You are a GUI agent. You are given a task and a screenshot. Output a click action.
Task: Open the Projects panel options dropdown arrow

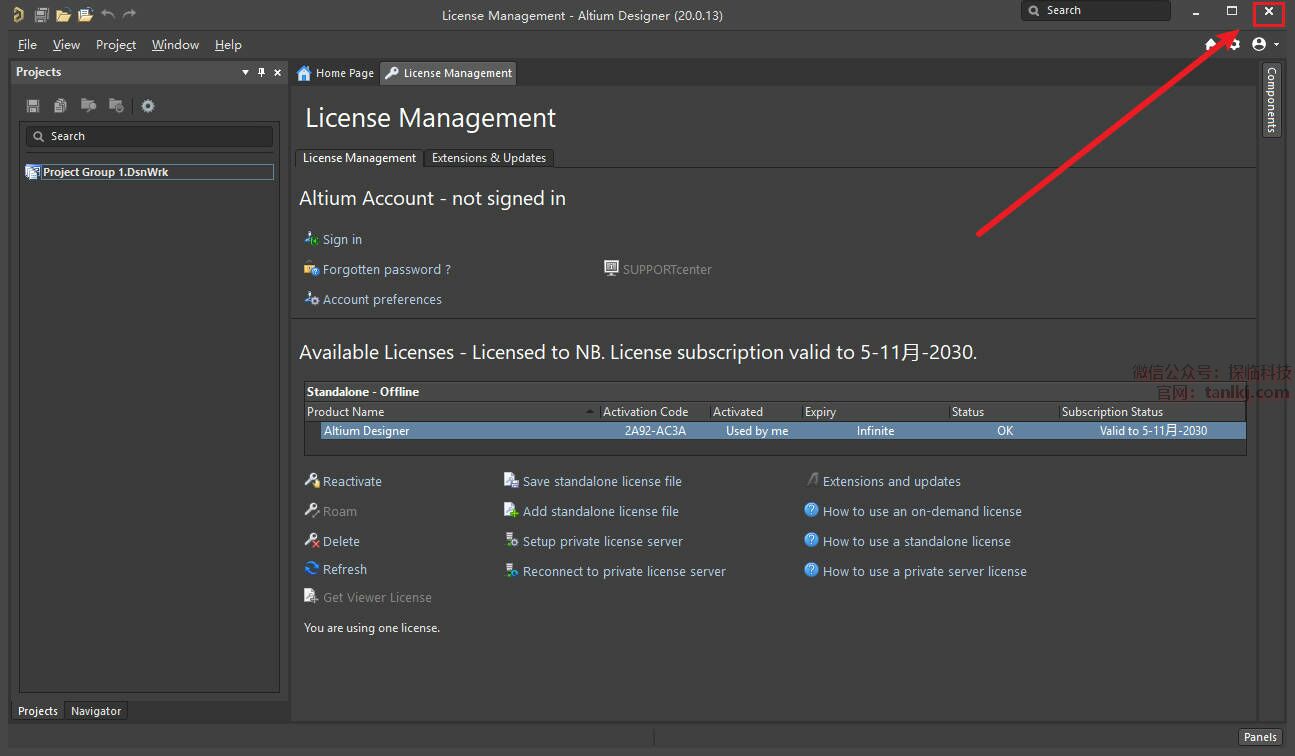[246, 72]
